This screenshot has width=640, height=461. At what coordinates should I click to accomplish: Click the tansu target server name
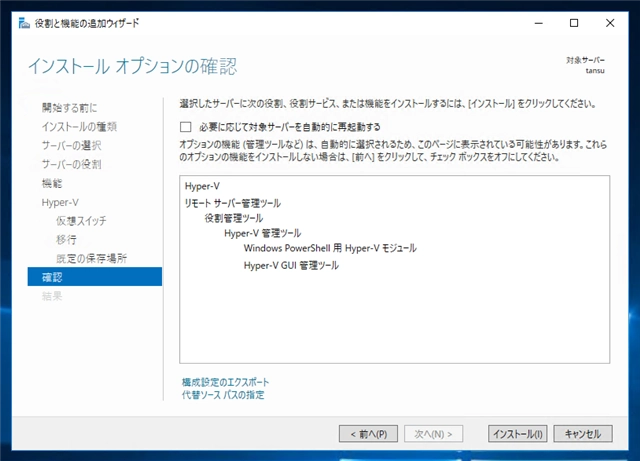[x=595, y=71]
